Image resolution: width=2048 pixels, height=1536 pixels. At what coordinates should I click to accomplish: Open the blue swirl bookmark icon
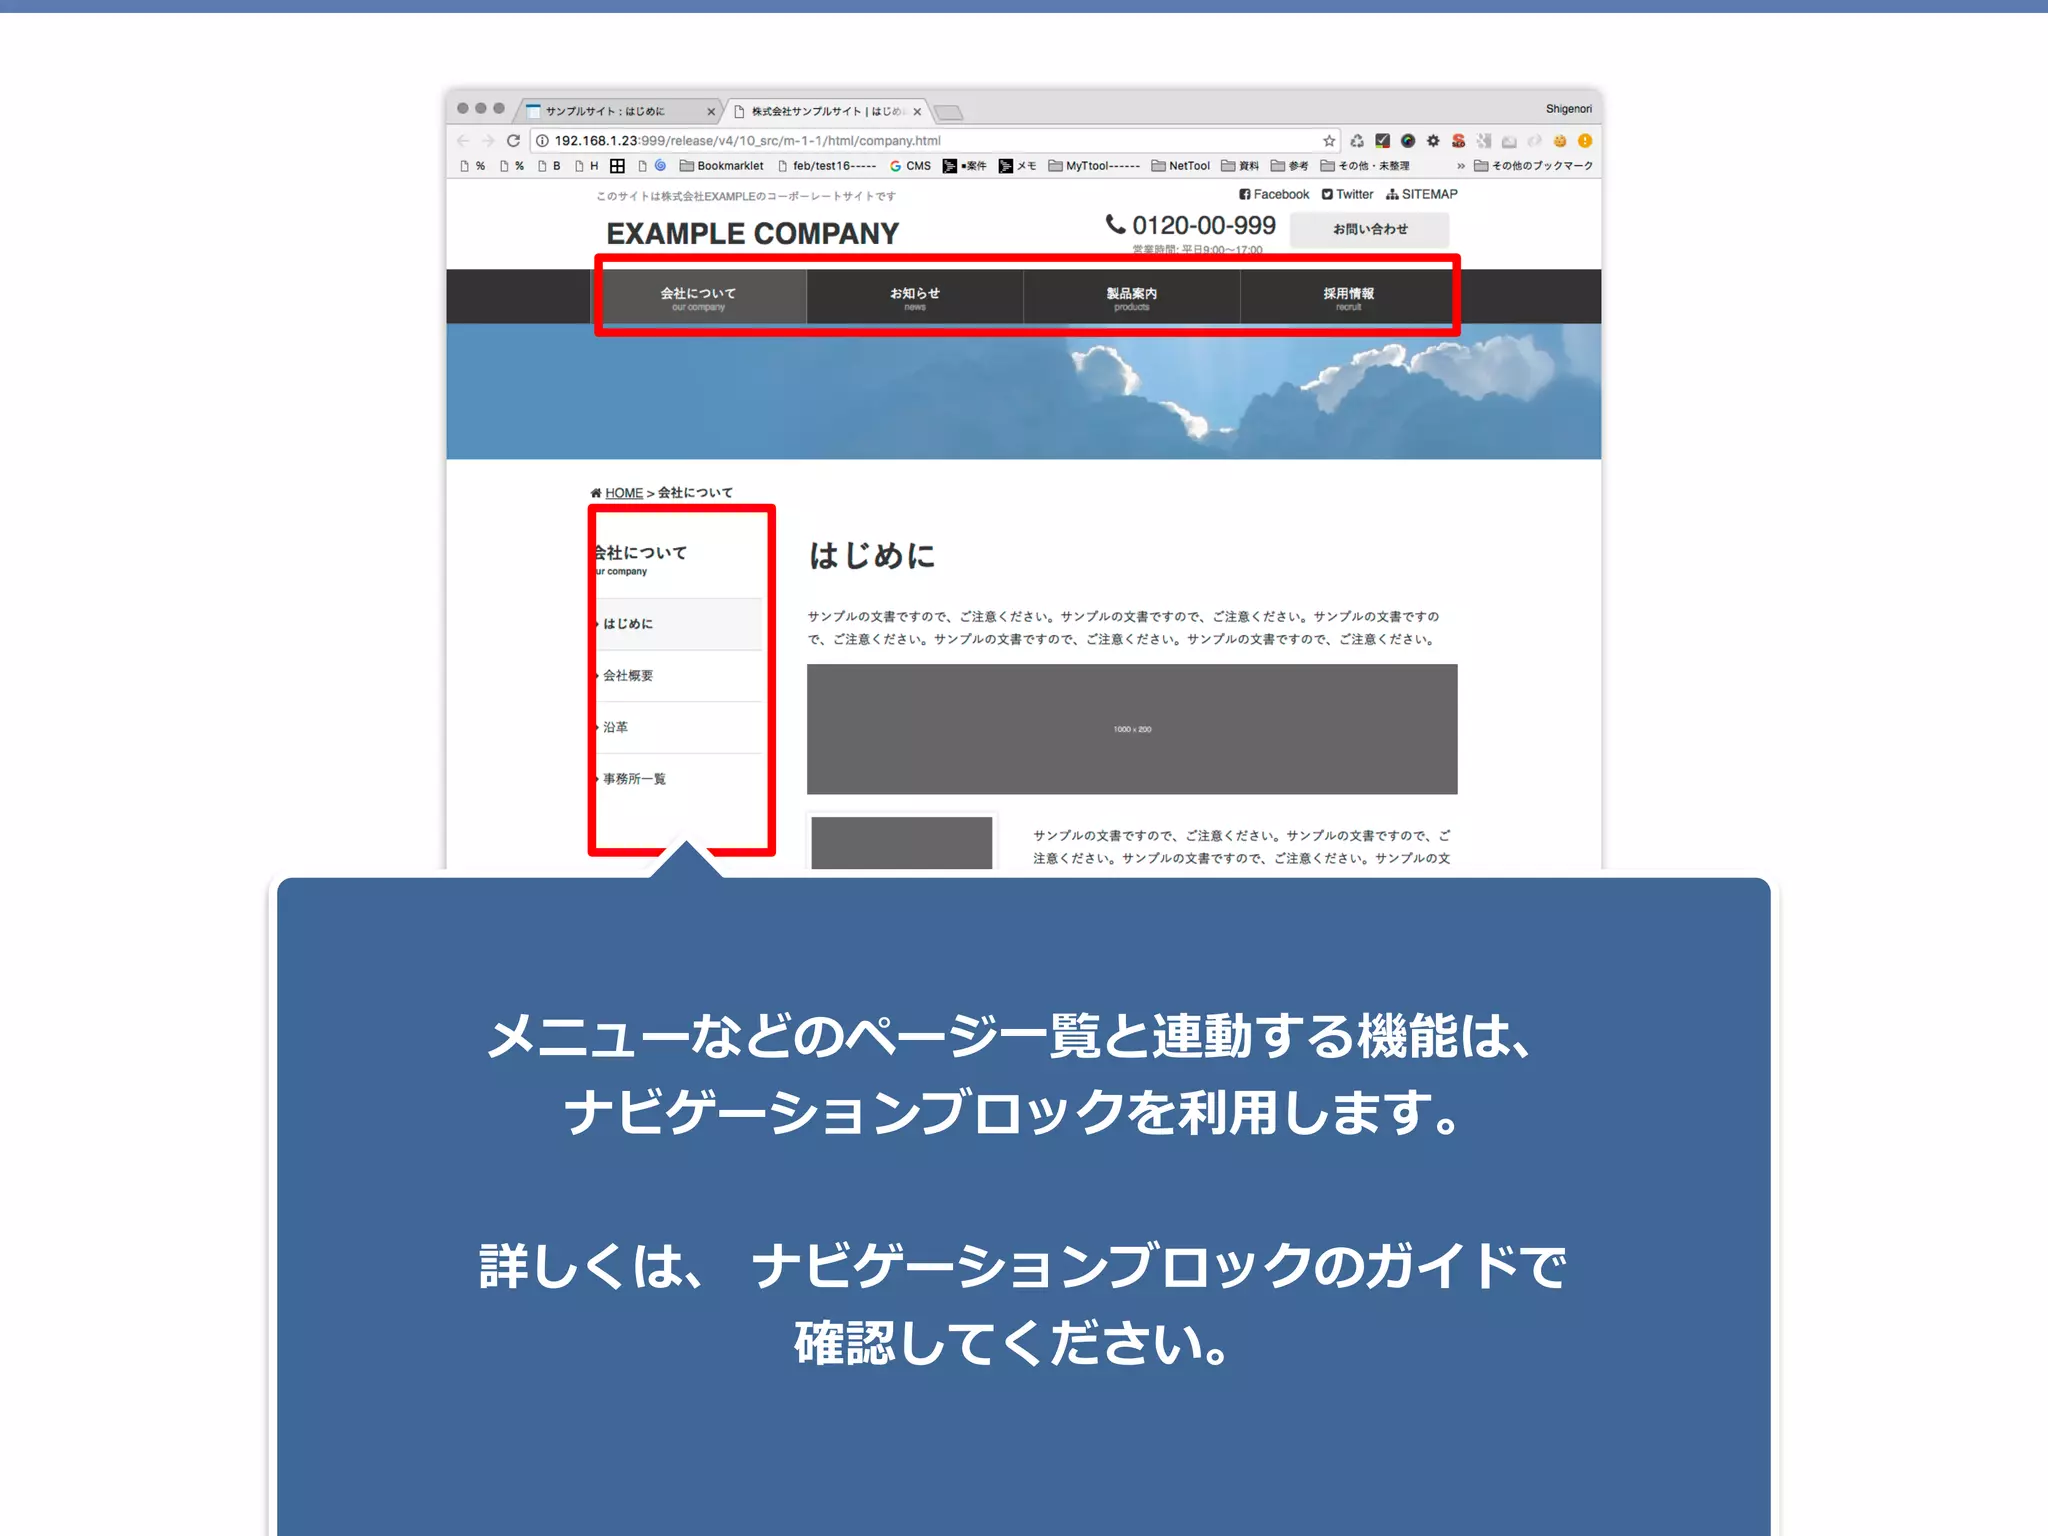(x=660, y=166)
